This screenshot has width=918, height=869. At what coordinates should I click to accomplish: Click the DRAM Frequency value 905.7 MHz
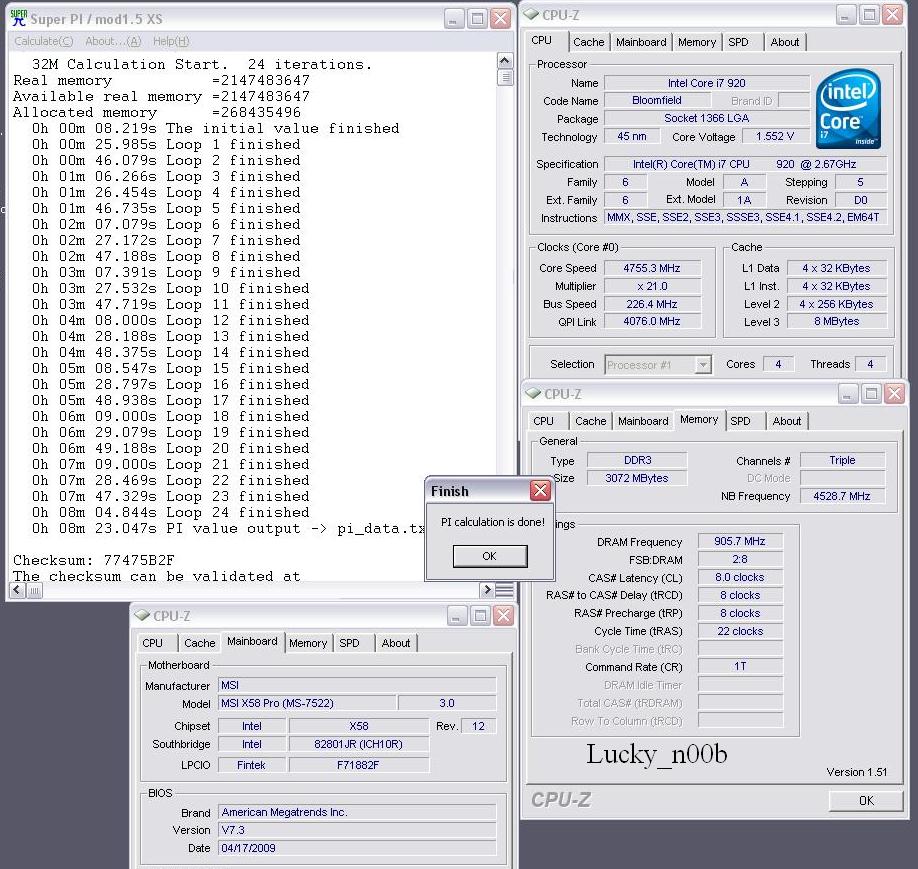[x=740, y=541]
